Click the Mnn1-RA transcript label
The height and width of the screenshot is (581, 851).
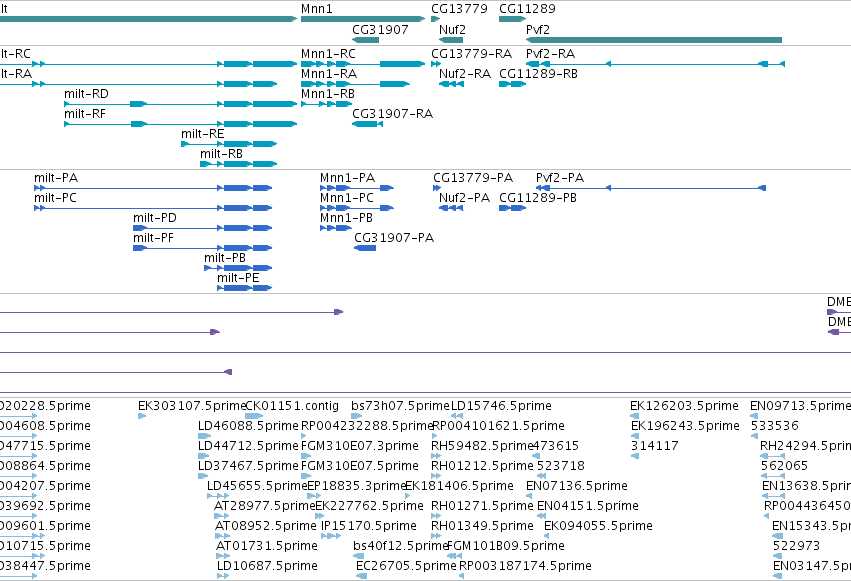click(329, 74)
